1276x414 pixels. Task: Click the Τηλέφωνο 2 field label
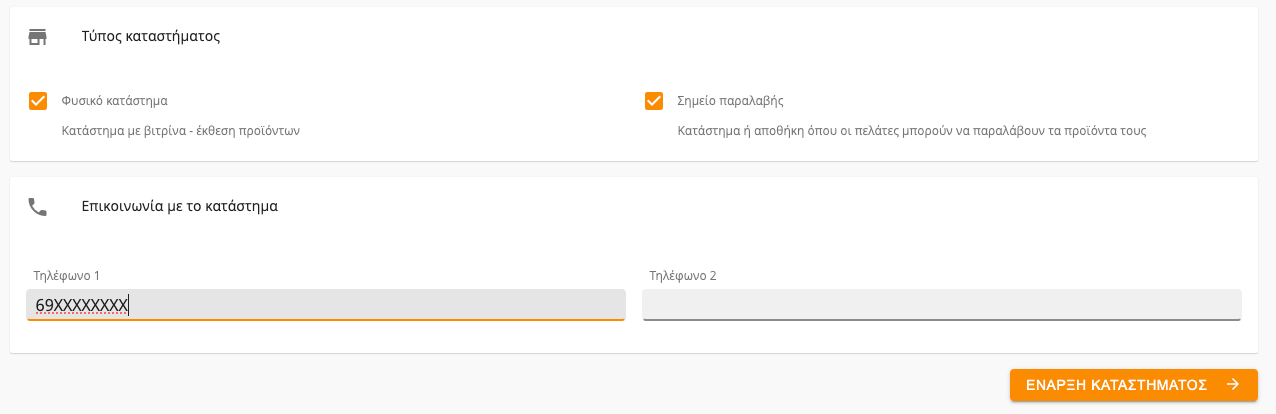(683, 275)
